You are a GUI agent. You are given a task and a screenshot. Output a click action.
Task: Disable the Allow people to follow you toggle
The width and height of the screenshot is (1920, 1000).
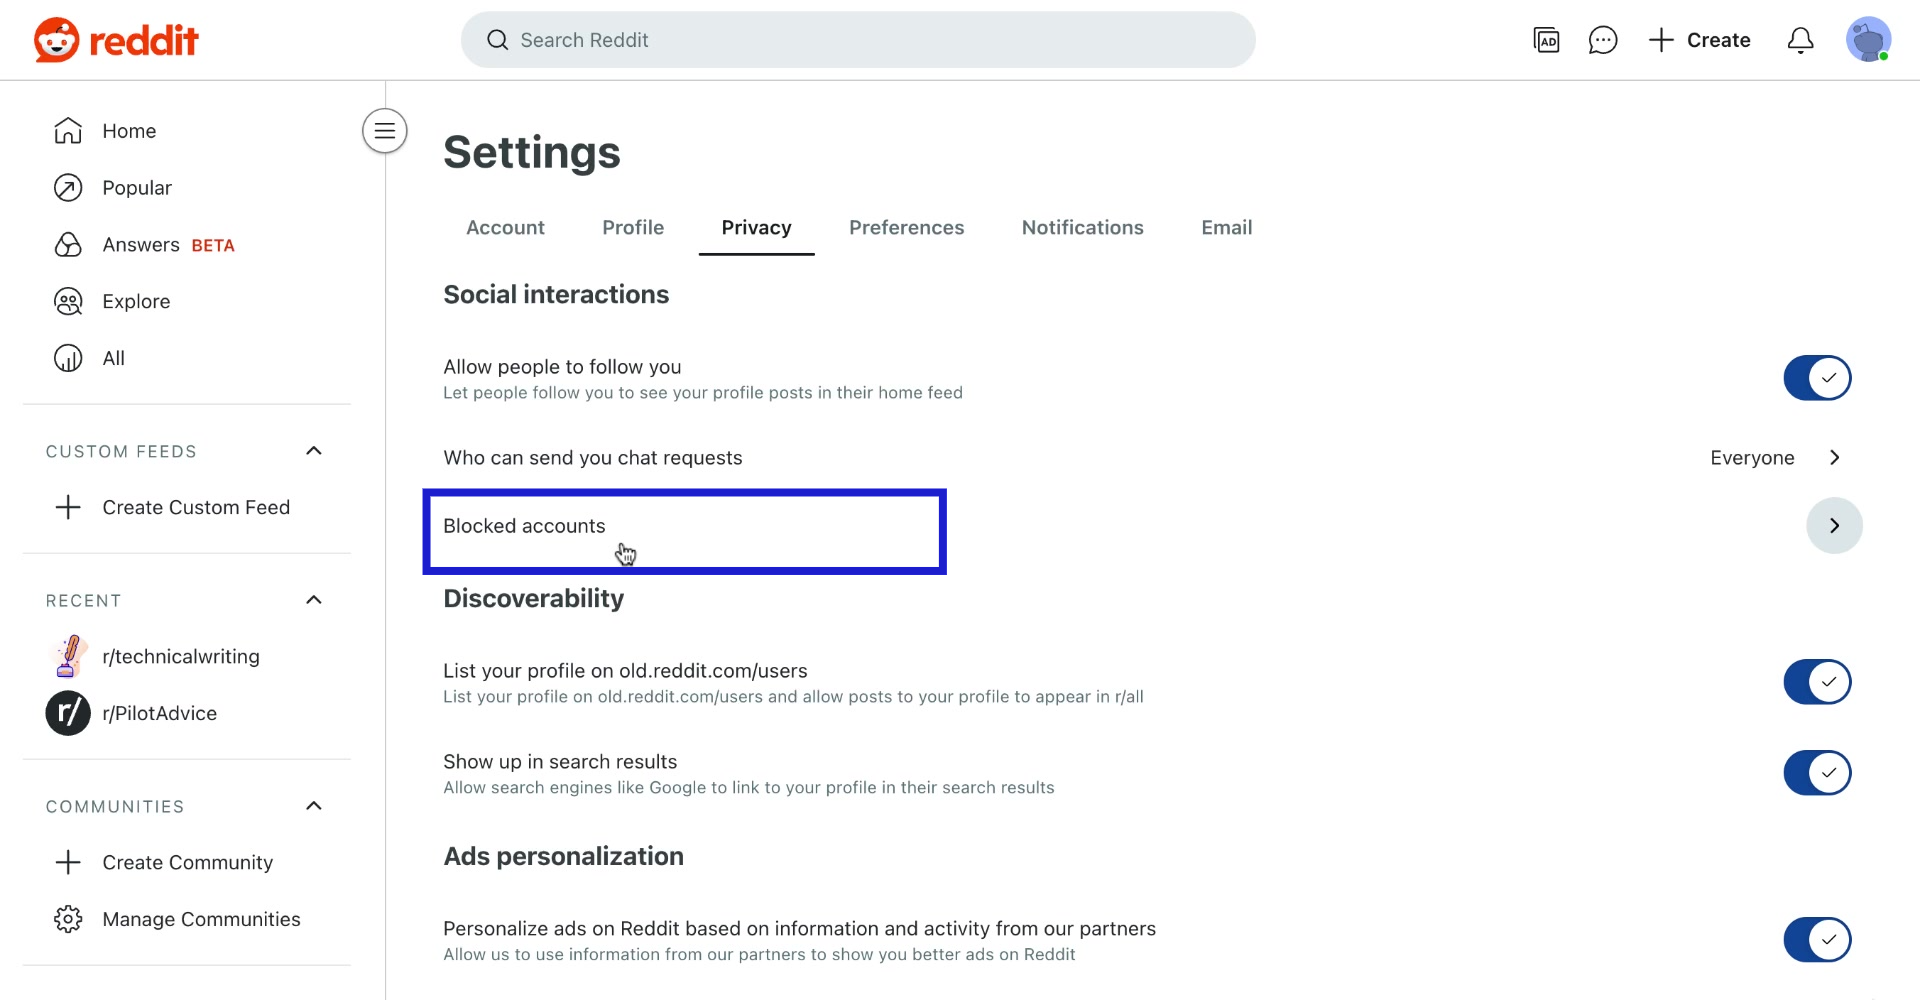[1817, 378]
